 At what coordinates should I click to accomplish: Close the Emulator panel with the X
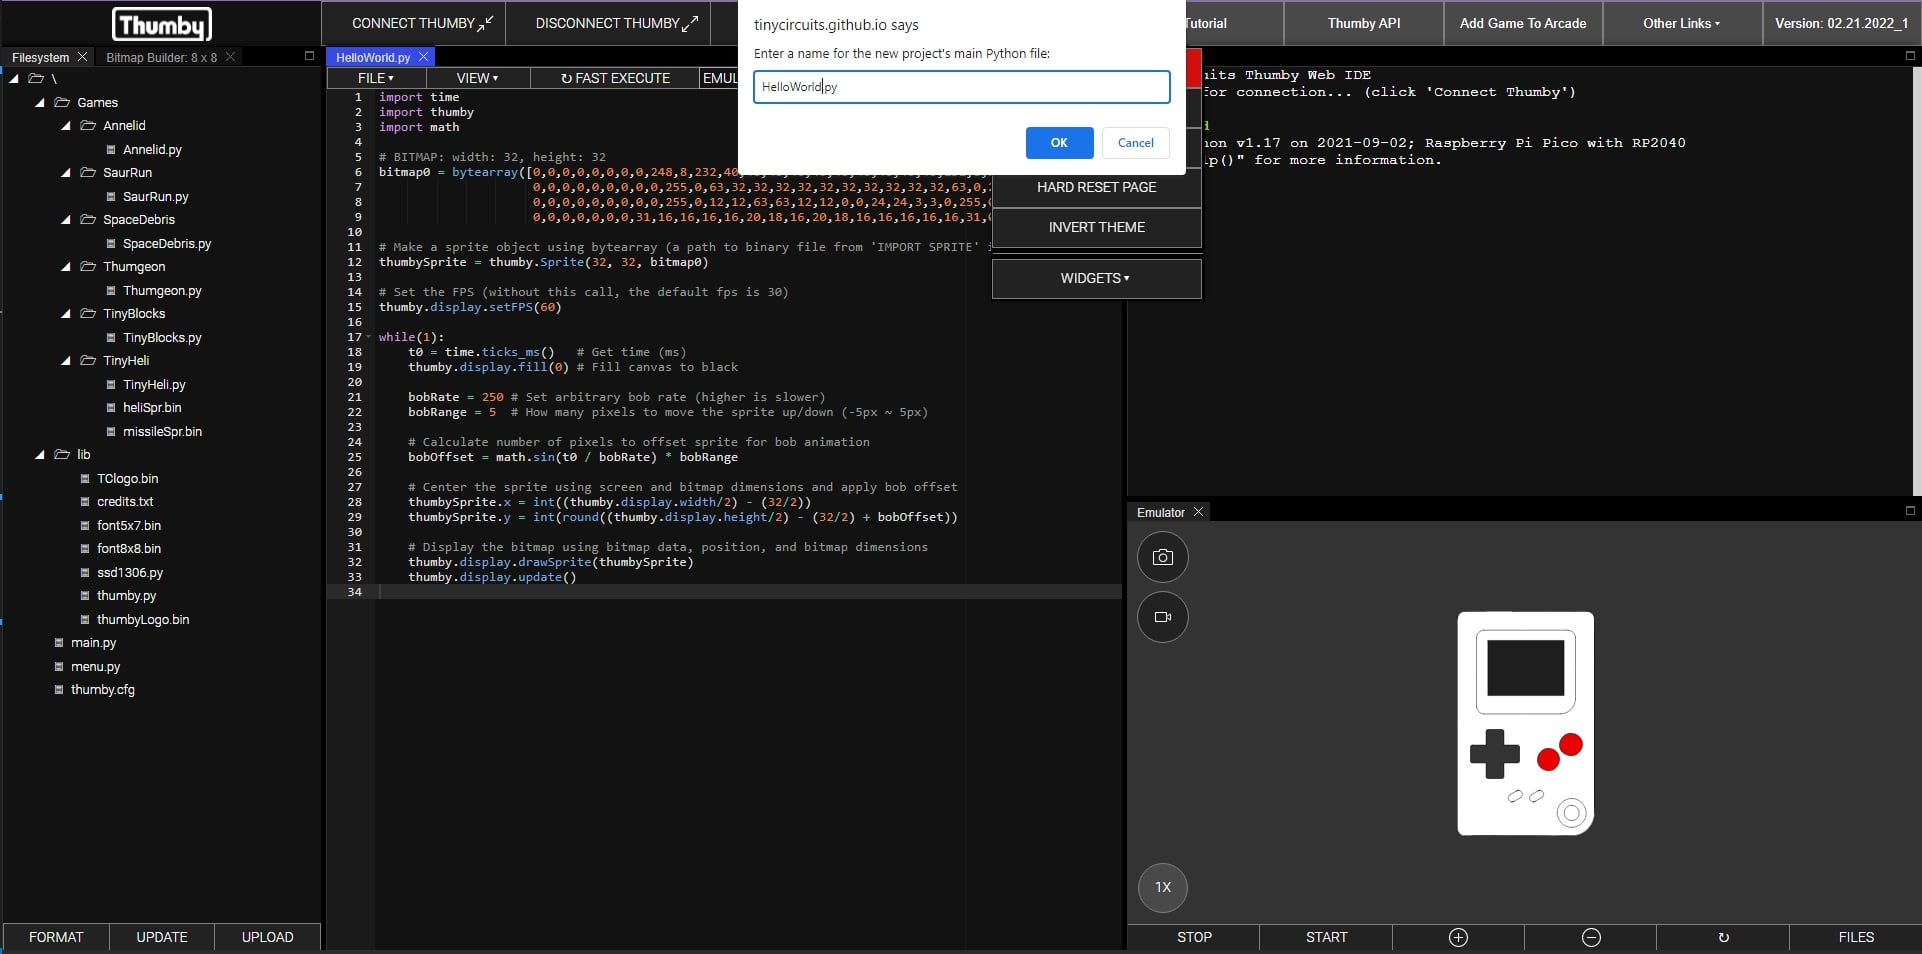pos(1198,512)
